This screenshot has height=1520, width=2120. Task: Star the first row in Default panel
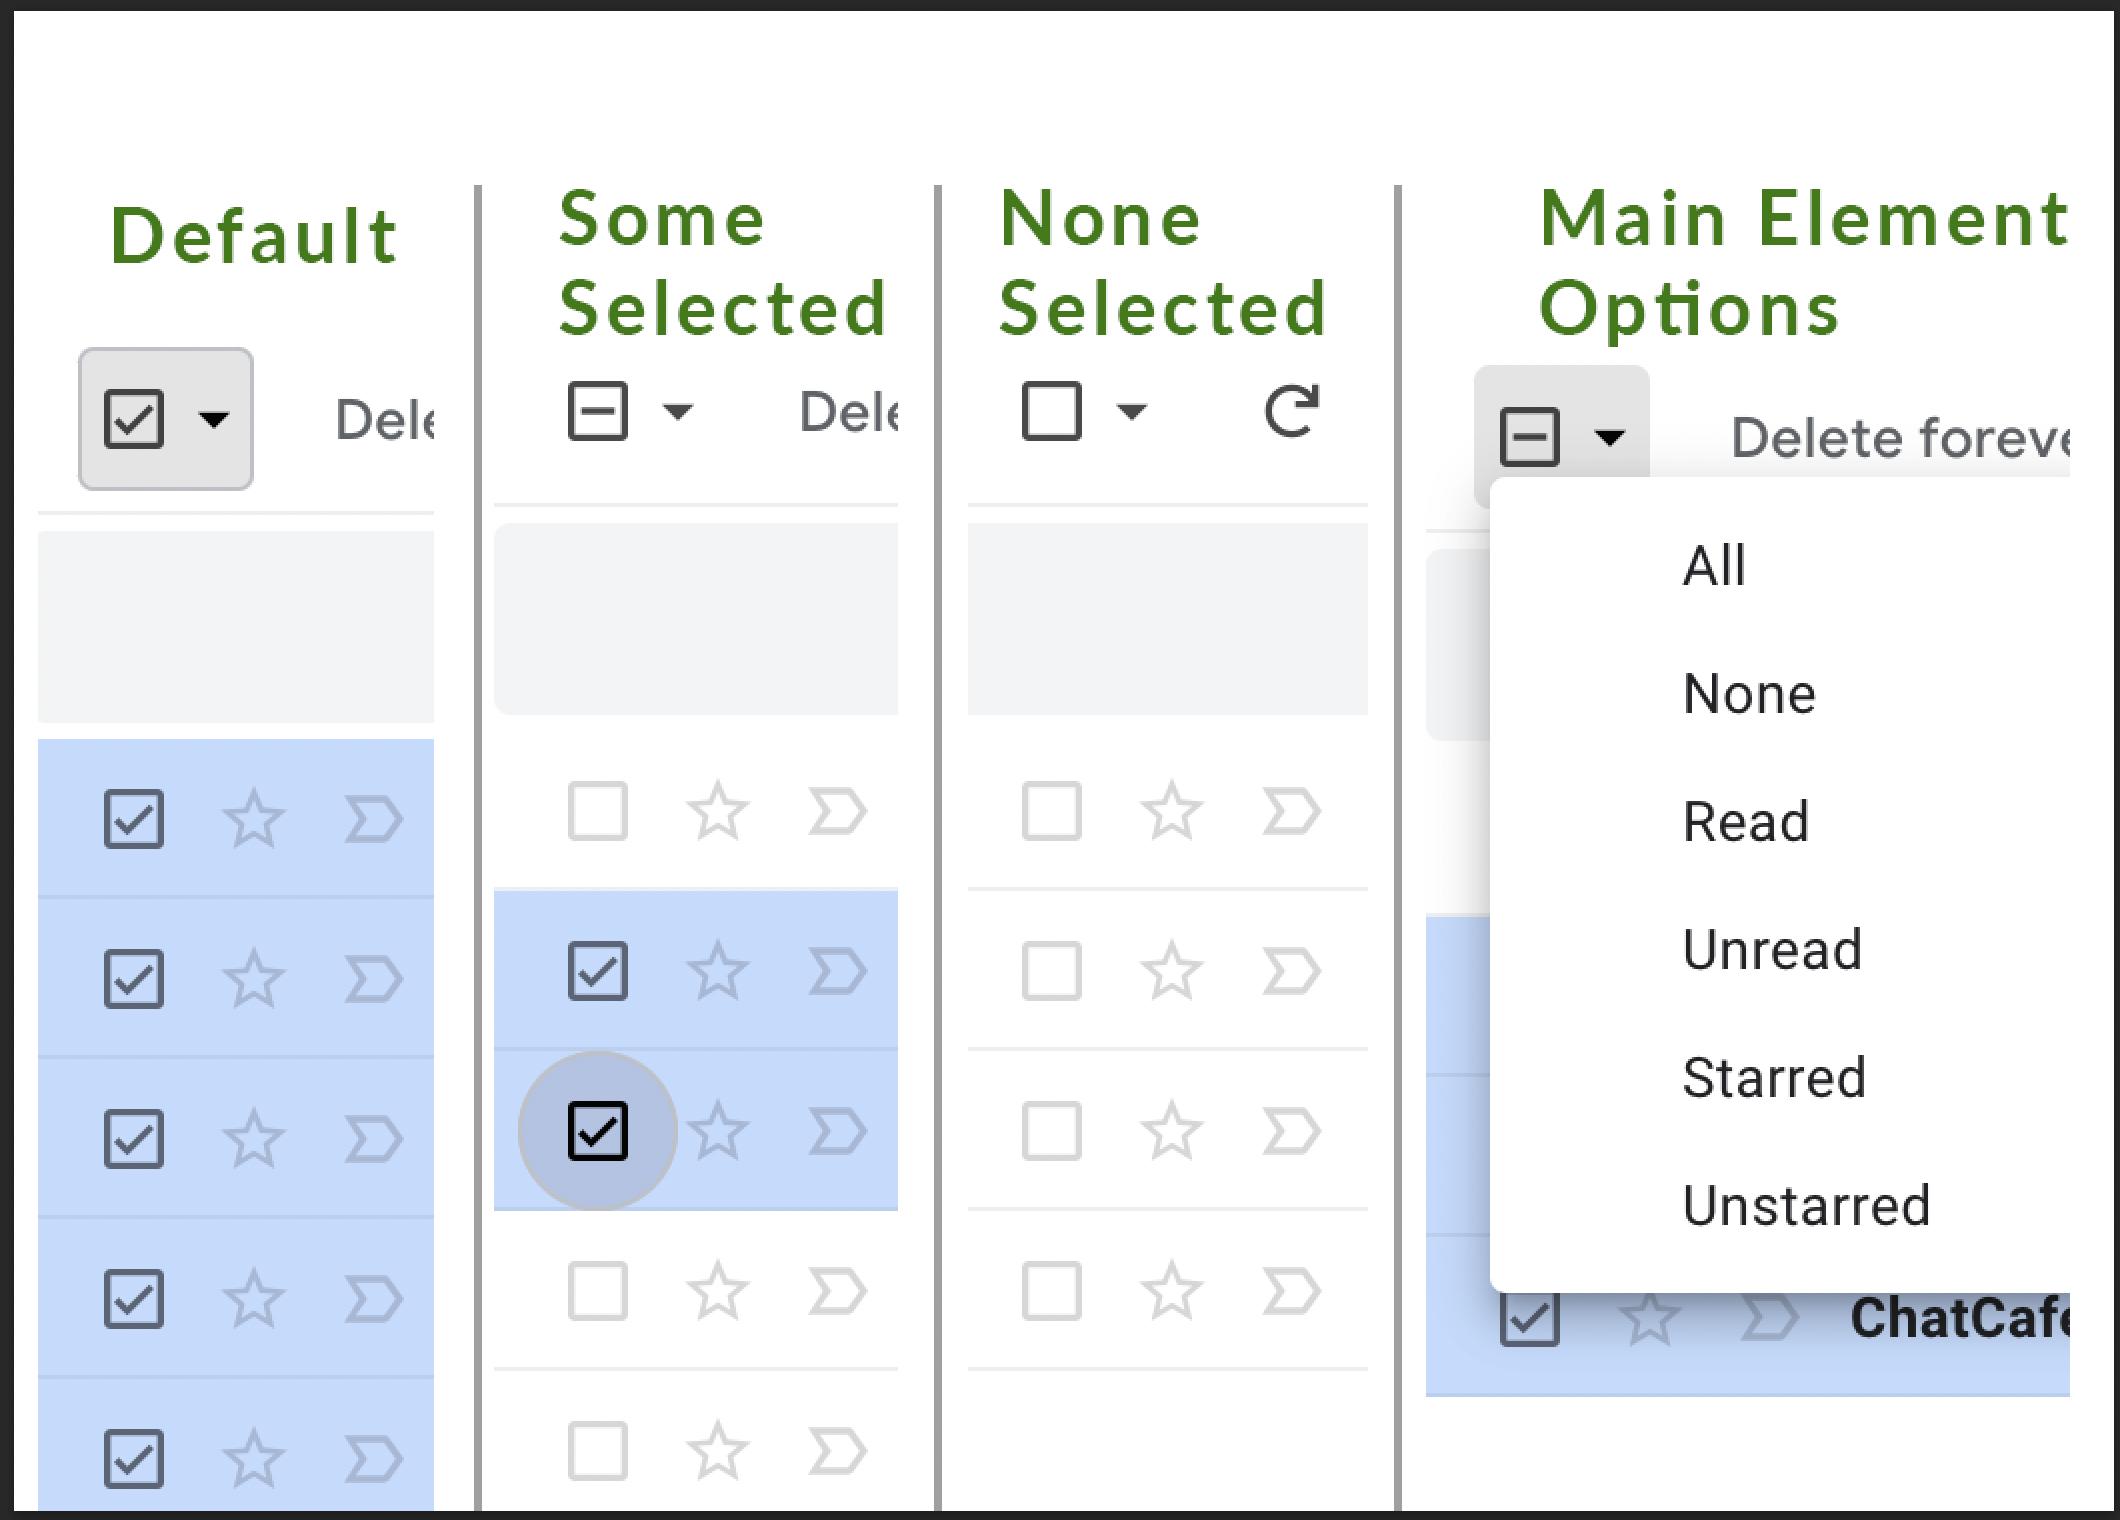(x=253, y=819)
